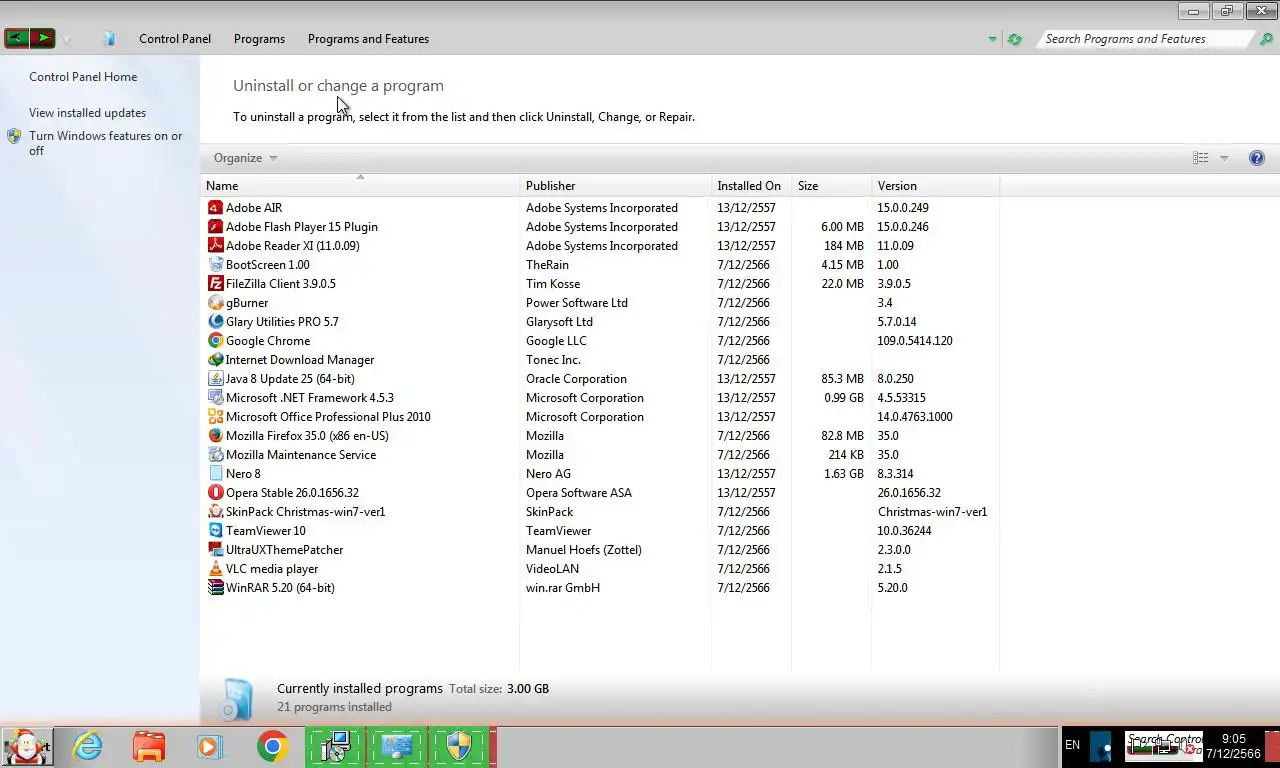1280x768 pixels.
Task: Open the help icon
Action: (1257, 158)
